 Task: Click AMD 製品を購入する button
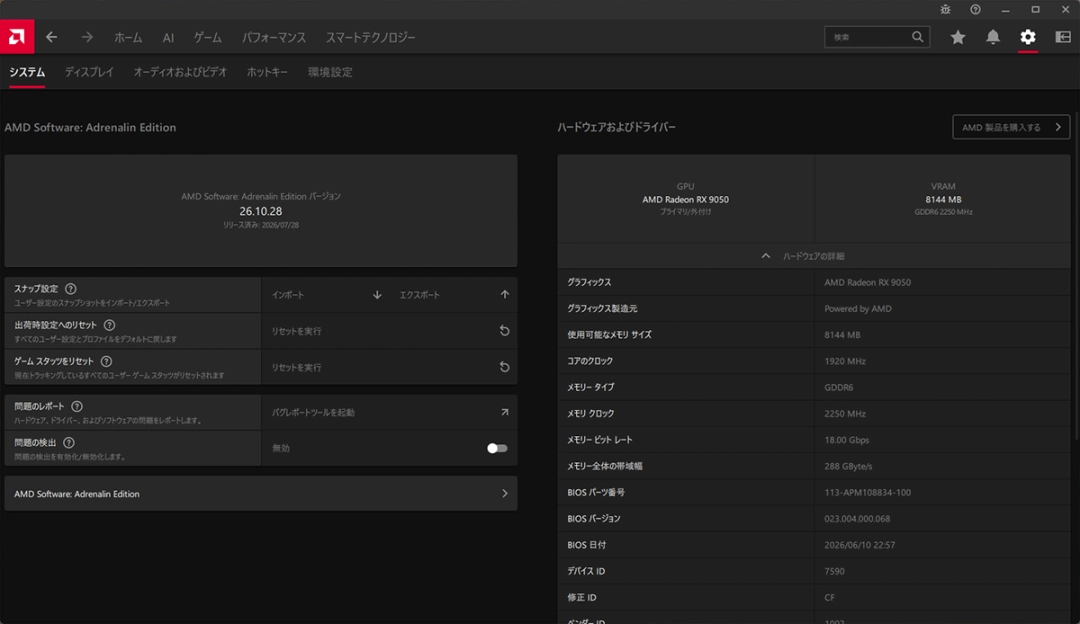click(x=1011, y=127)
